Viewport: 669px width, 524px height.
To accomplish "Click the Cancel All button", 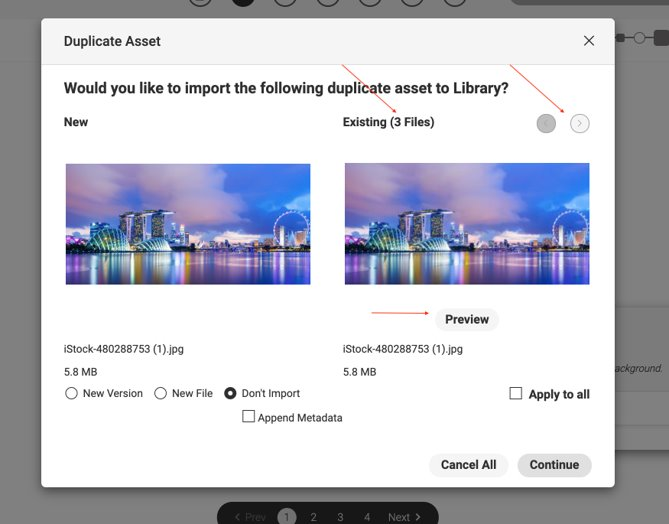I will tap(468, 465).
